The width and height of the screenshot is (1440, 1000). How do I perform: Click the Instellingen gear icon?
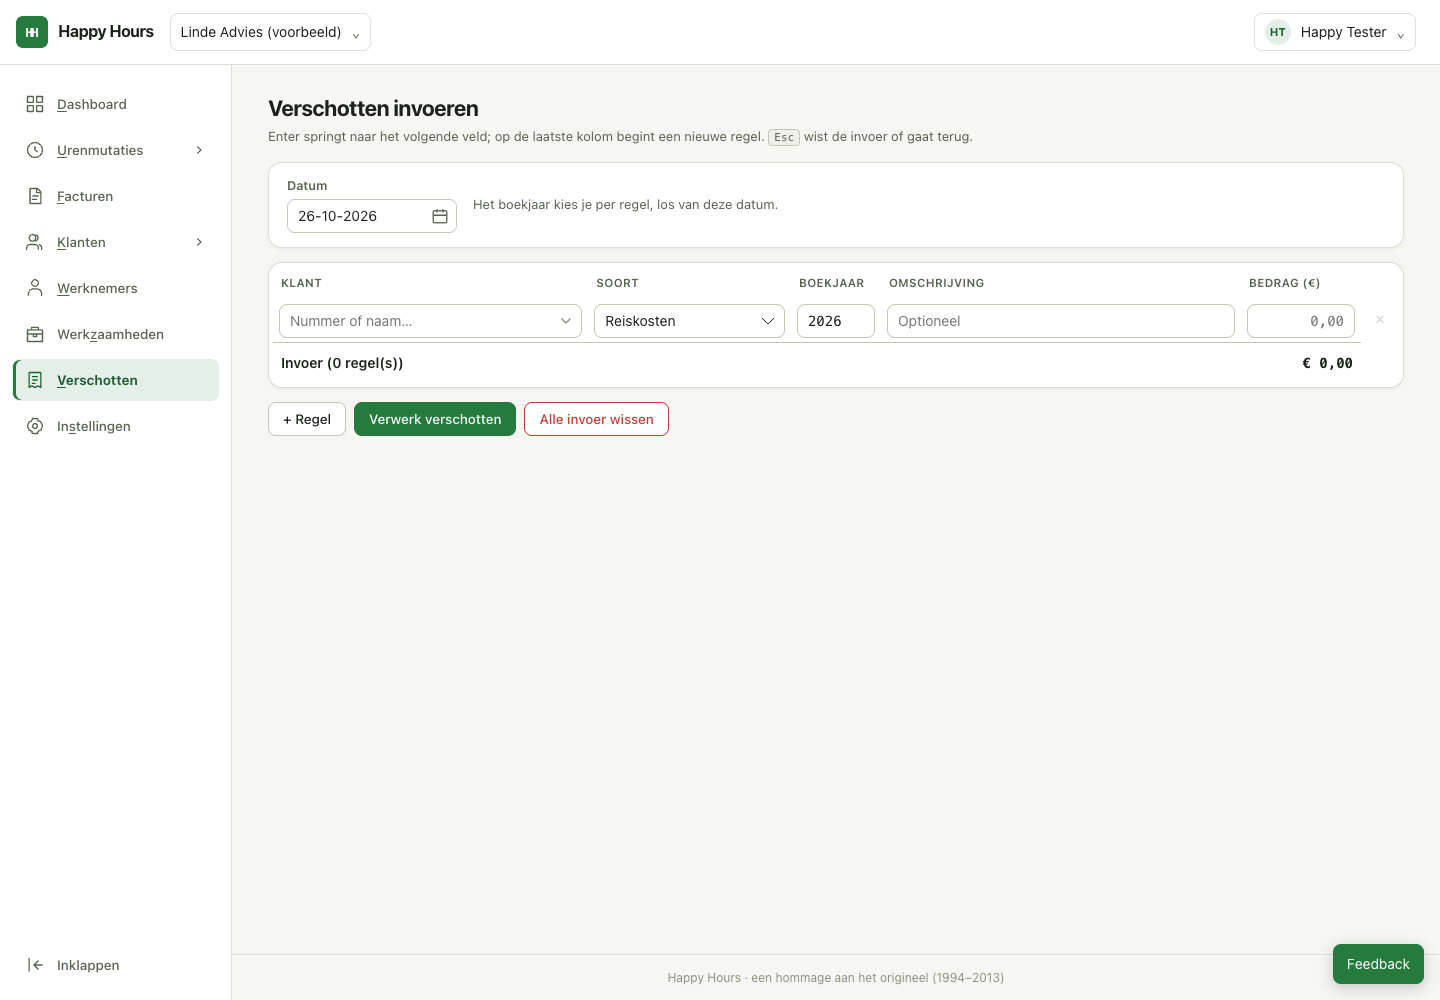tap(35, 426)
